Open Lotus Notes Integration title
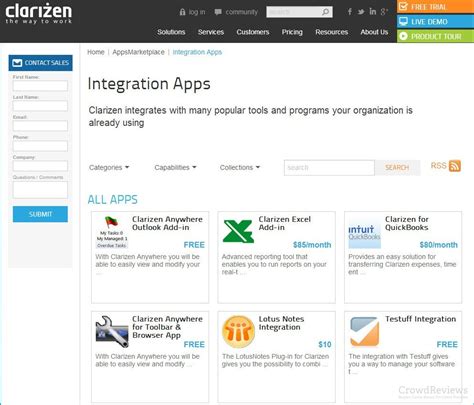Image resolution: width=474 pixels, height=405 pixels. click(x=281, y=323)
